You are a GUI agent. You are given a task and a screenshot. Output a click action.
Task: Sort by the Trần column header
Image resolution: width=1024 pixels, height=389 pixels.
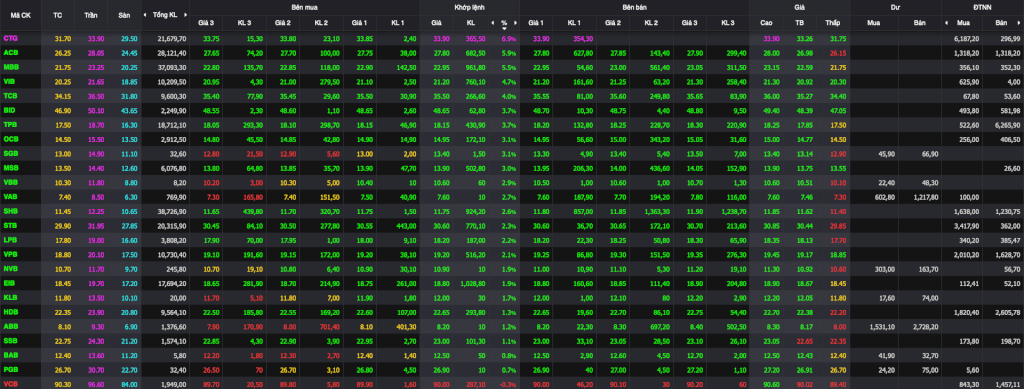(91, 14)
